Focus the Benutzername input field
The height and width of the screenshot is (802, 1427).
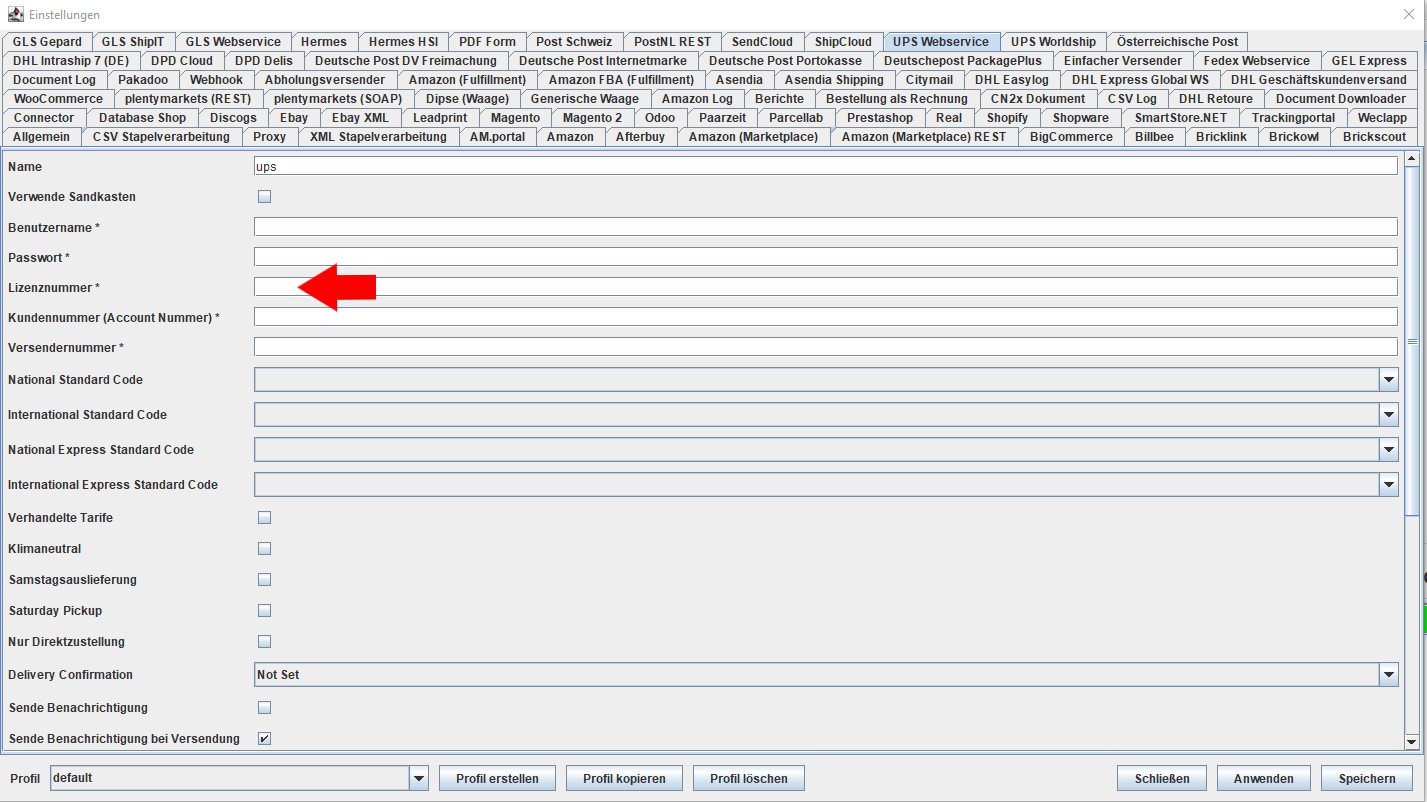coord(826,227)
